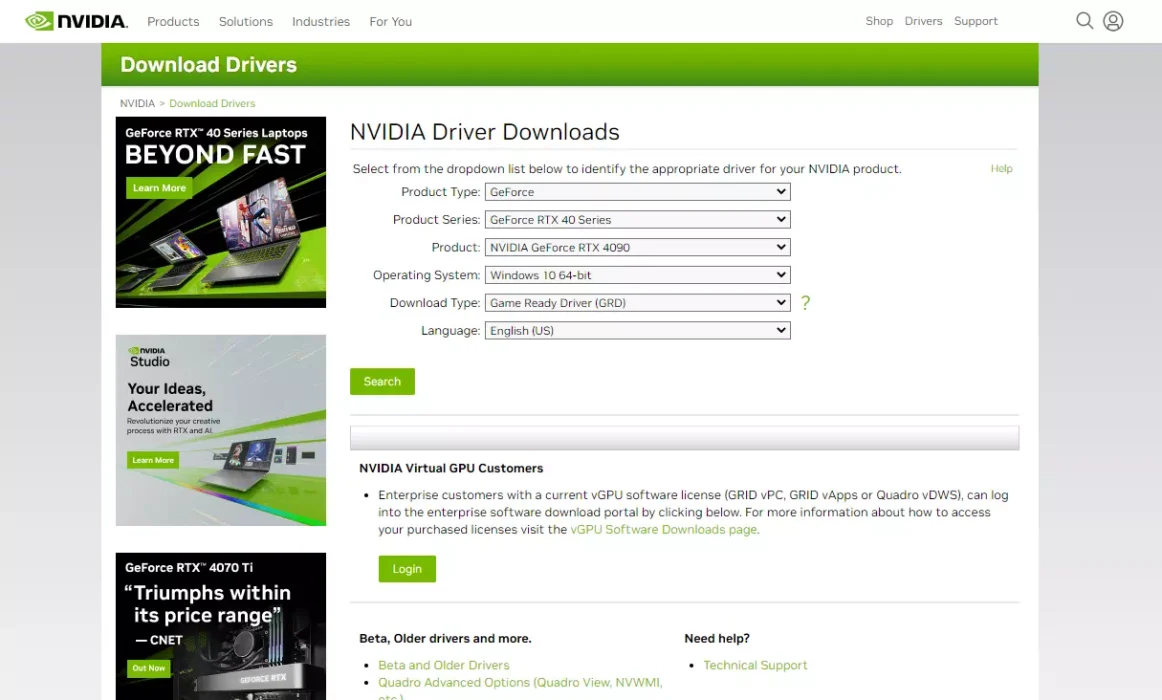Open the user account icon
This screenshot has height=700, width=1162.
[x=1113, y=21]
